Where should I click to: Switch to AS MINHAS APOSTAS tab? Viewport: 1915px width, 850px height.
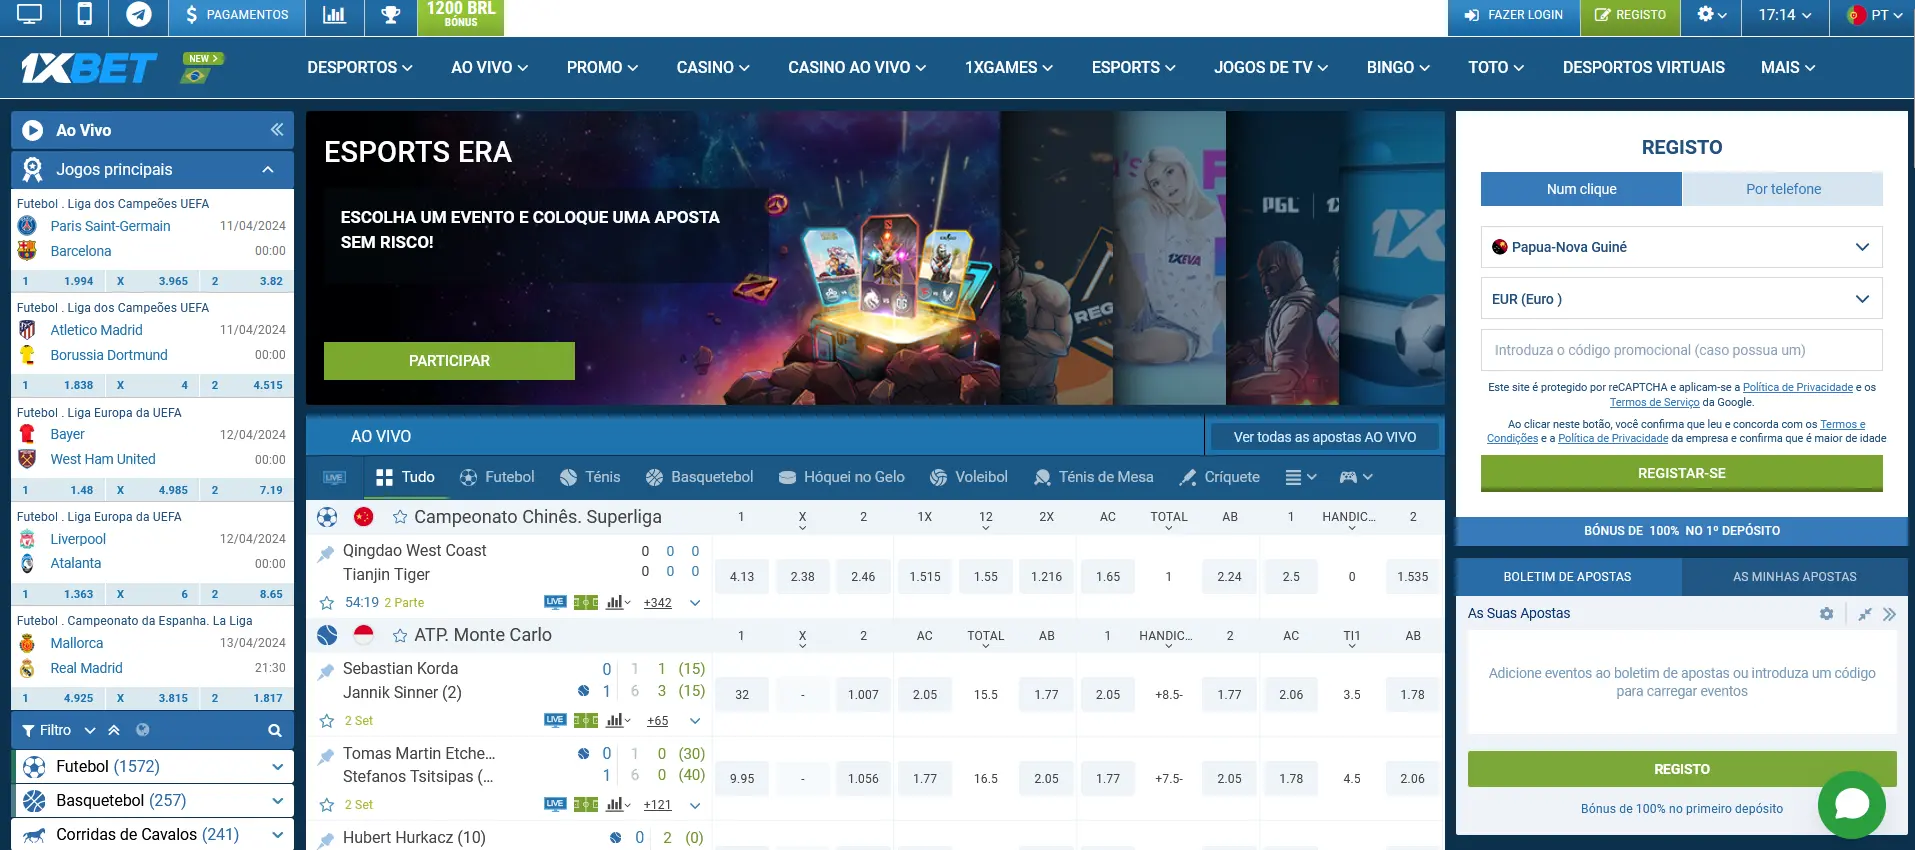[x=1794, y=577]
